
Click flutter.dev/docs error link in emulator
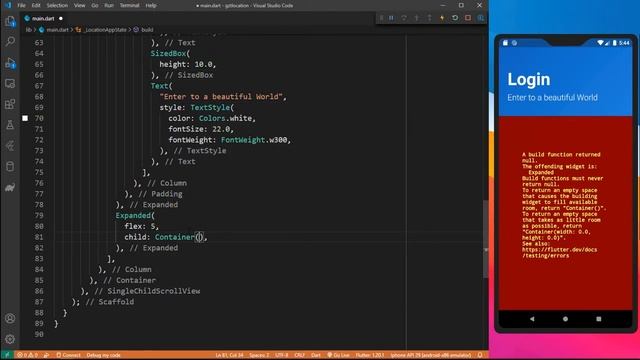559,253
